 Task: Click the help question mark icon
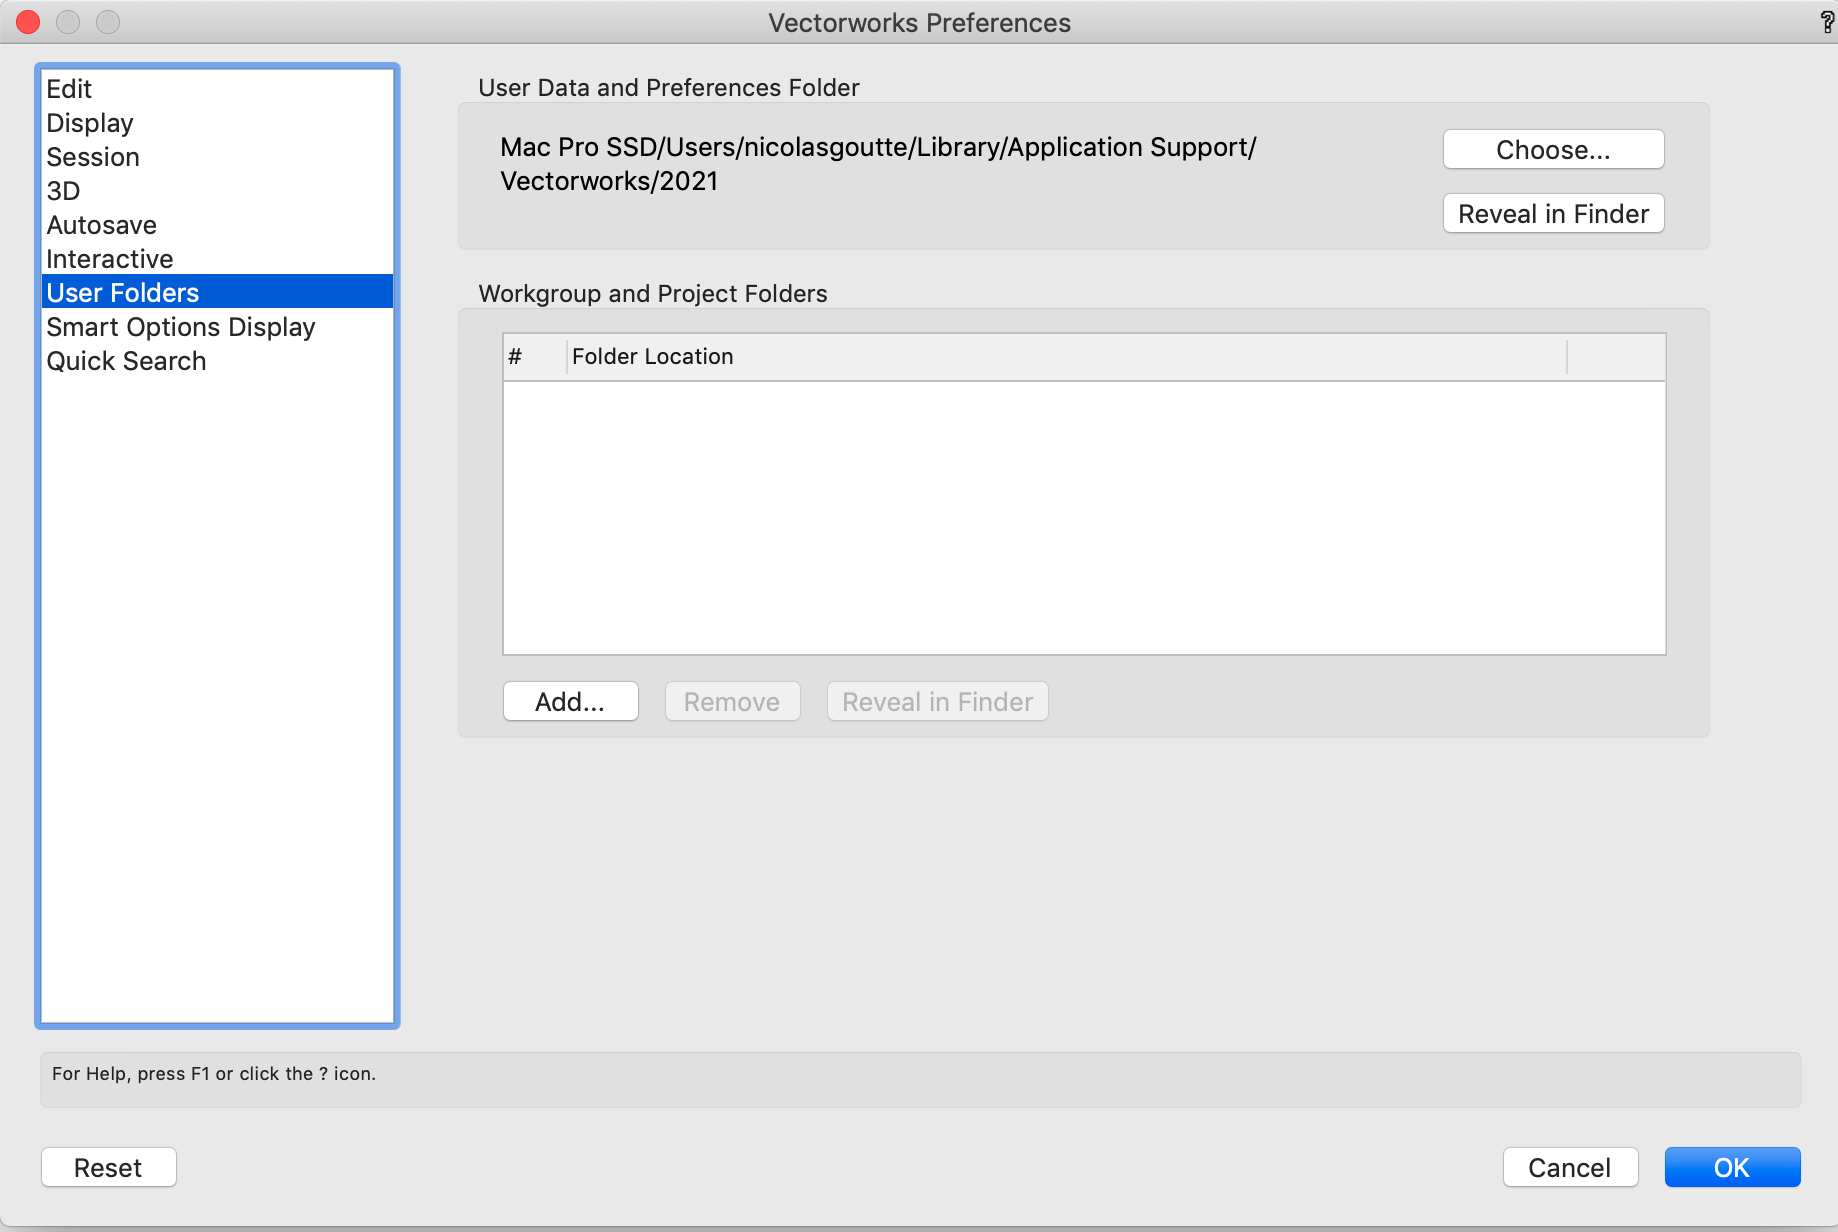point(1826,22)
